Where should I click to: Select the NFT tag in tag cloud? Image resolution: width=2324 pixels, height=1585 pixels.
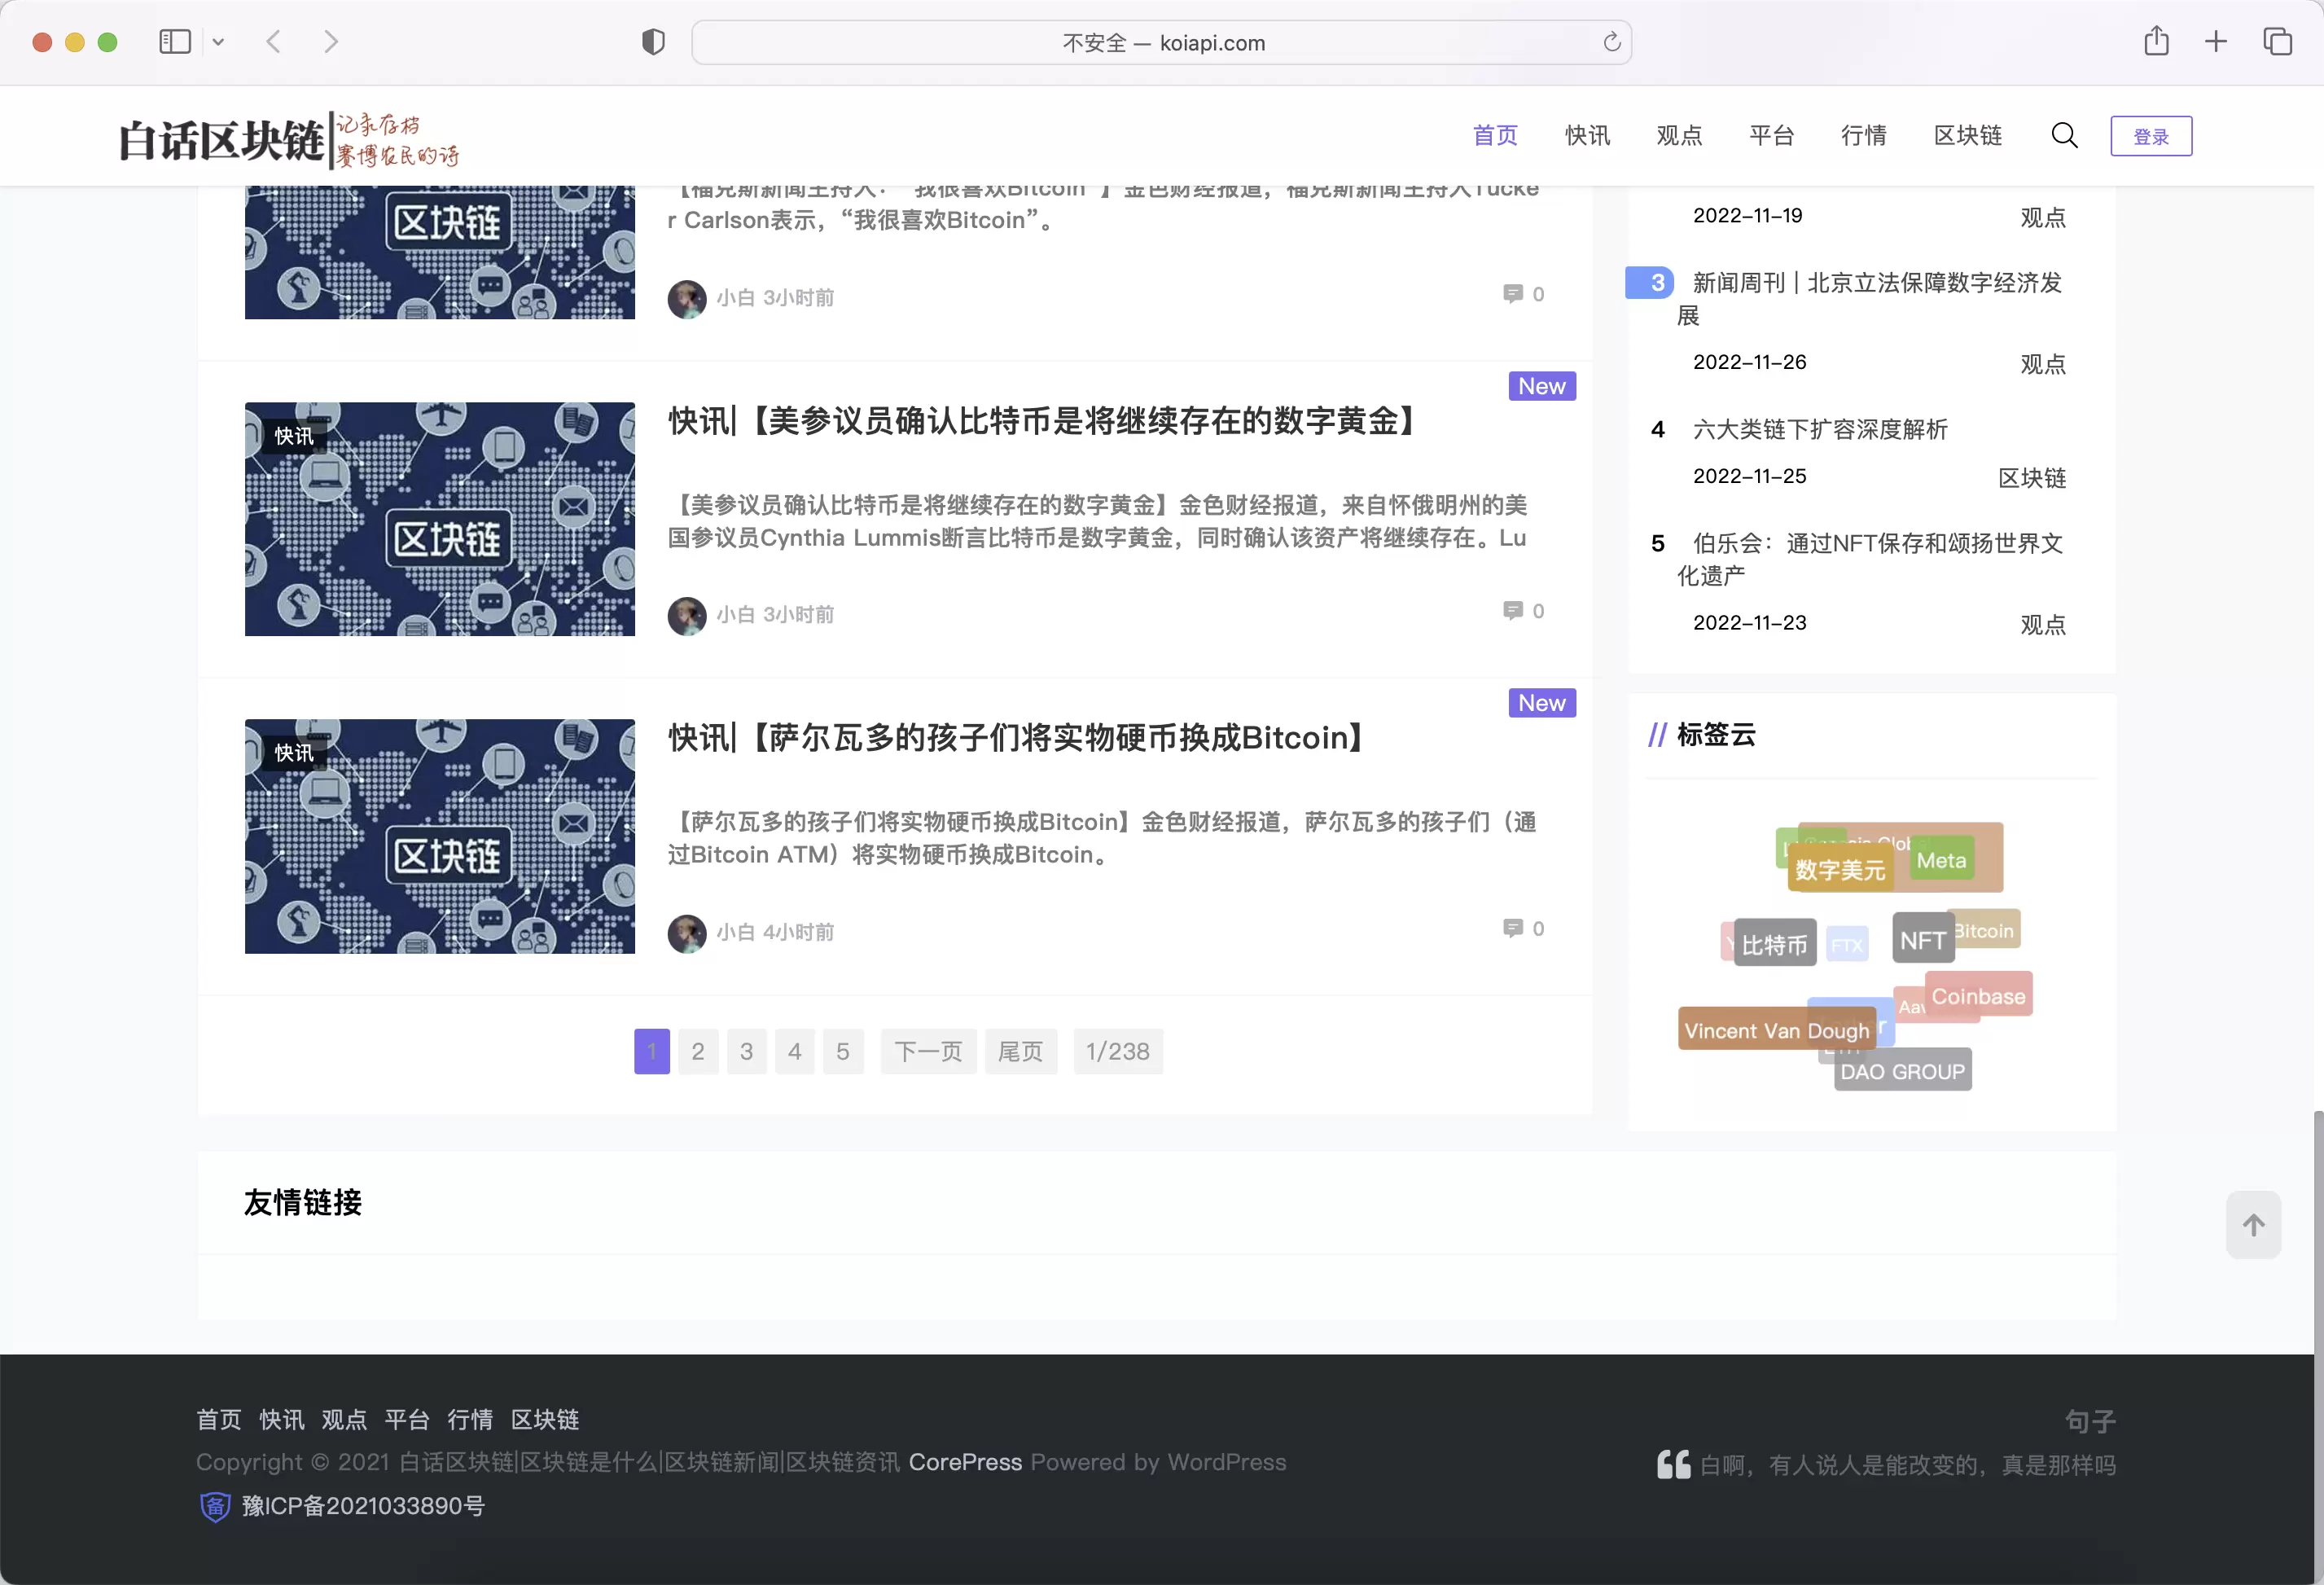pyautogui.click(x=1922, y=940)
